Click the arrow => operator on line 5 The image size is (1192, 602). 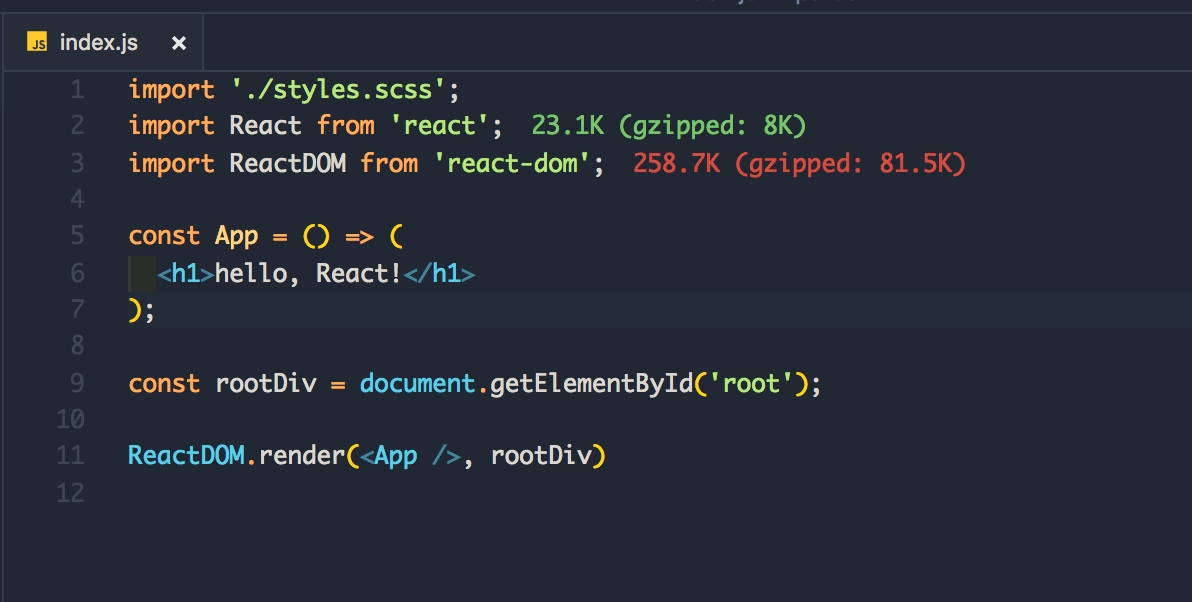(x=359, y=237)
